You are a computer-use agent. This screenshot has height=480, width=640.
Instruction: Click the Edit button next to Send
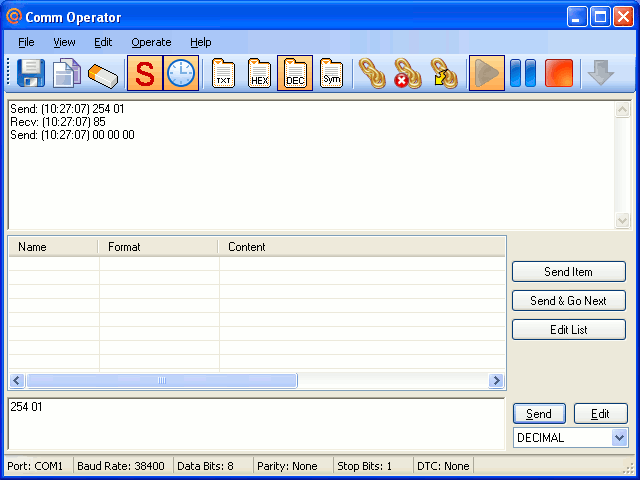click(600, 413)
